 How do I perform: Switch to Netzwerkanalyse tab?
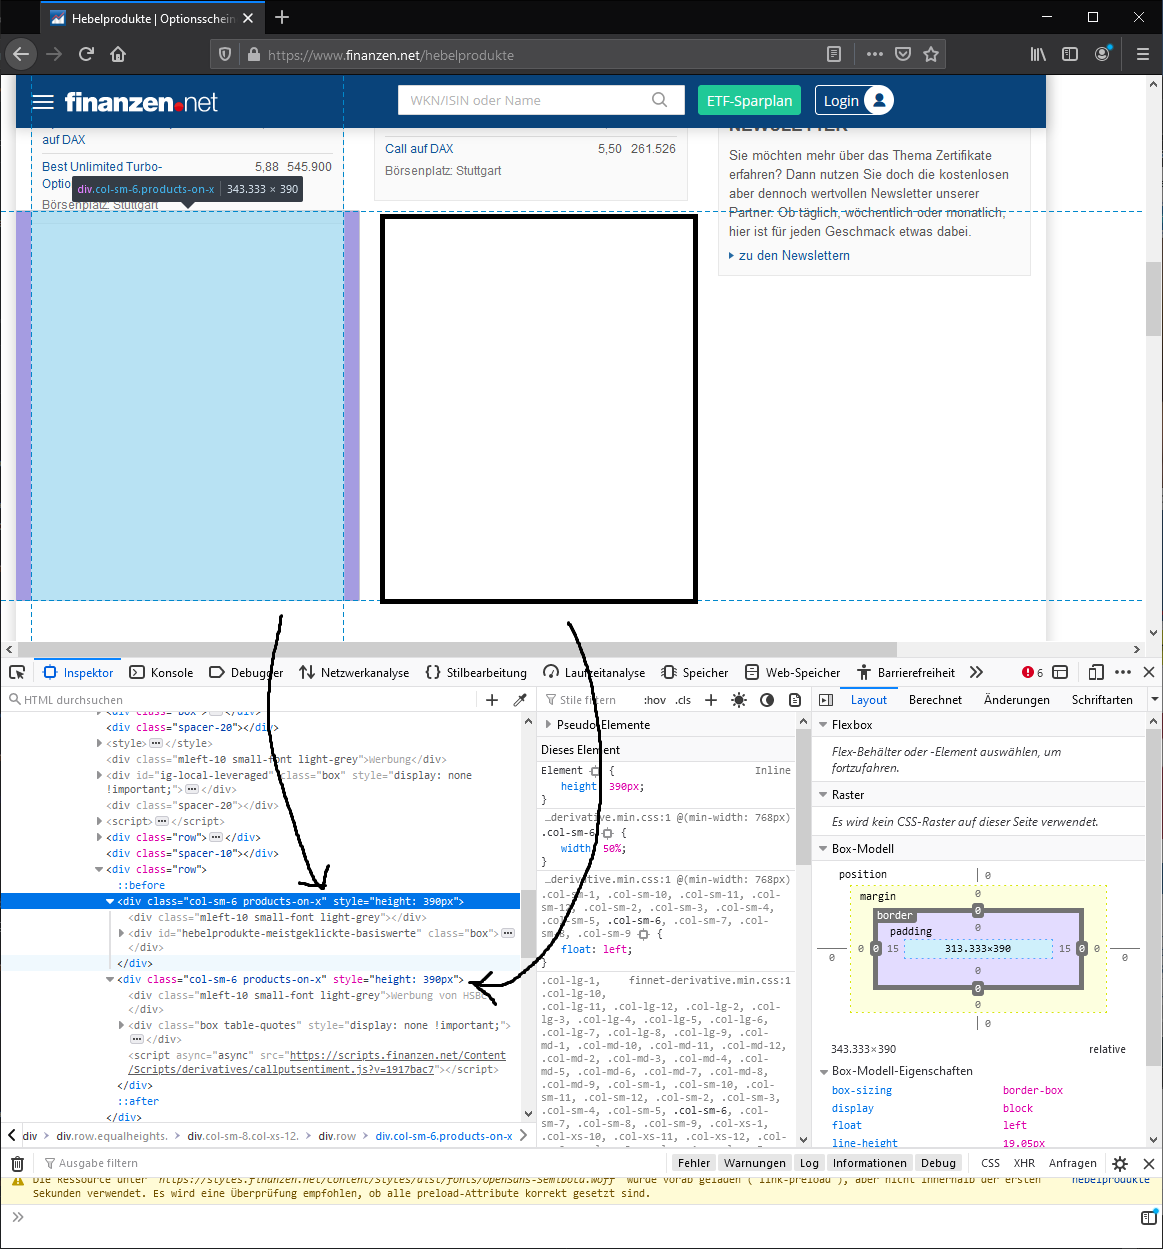354,672
